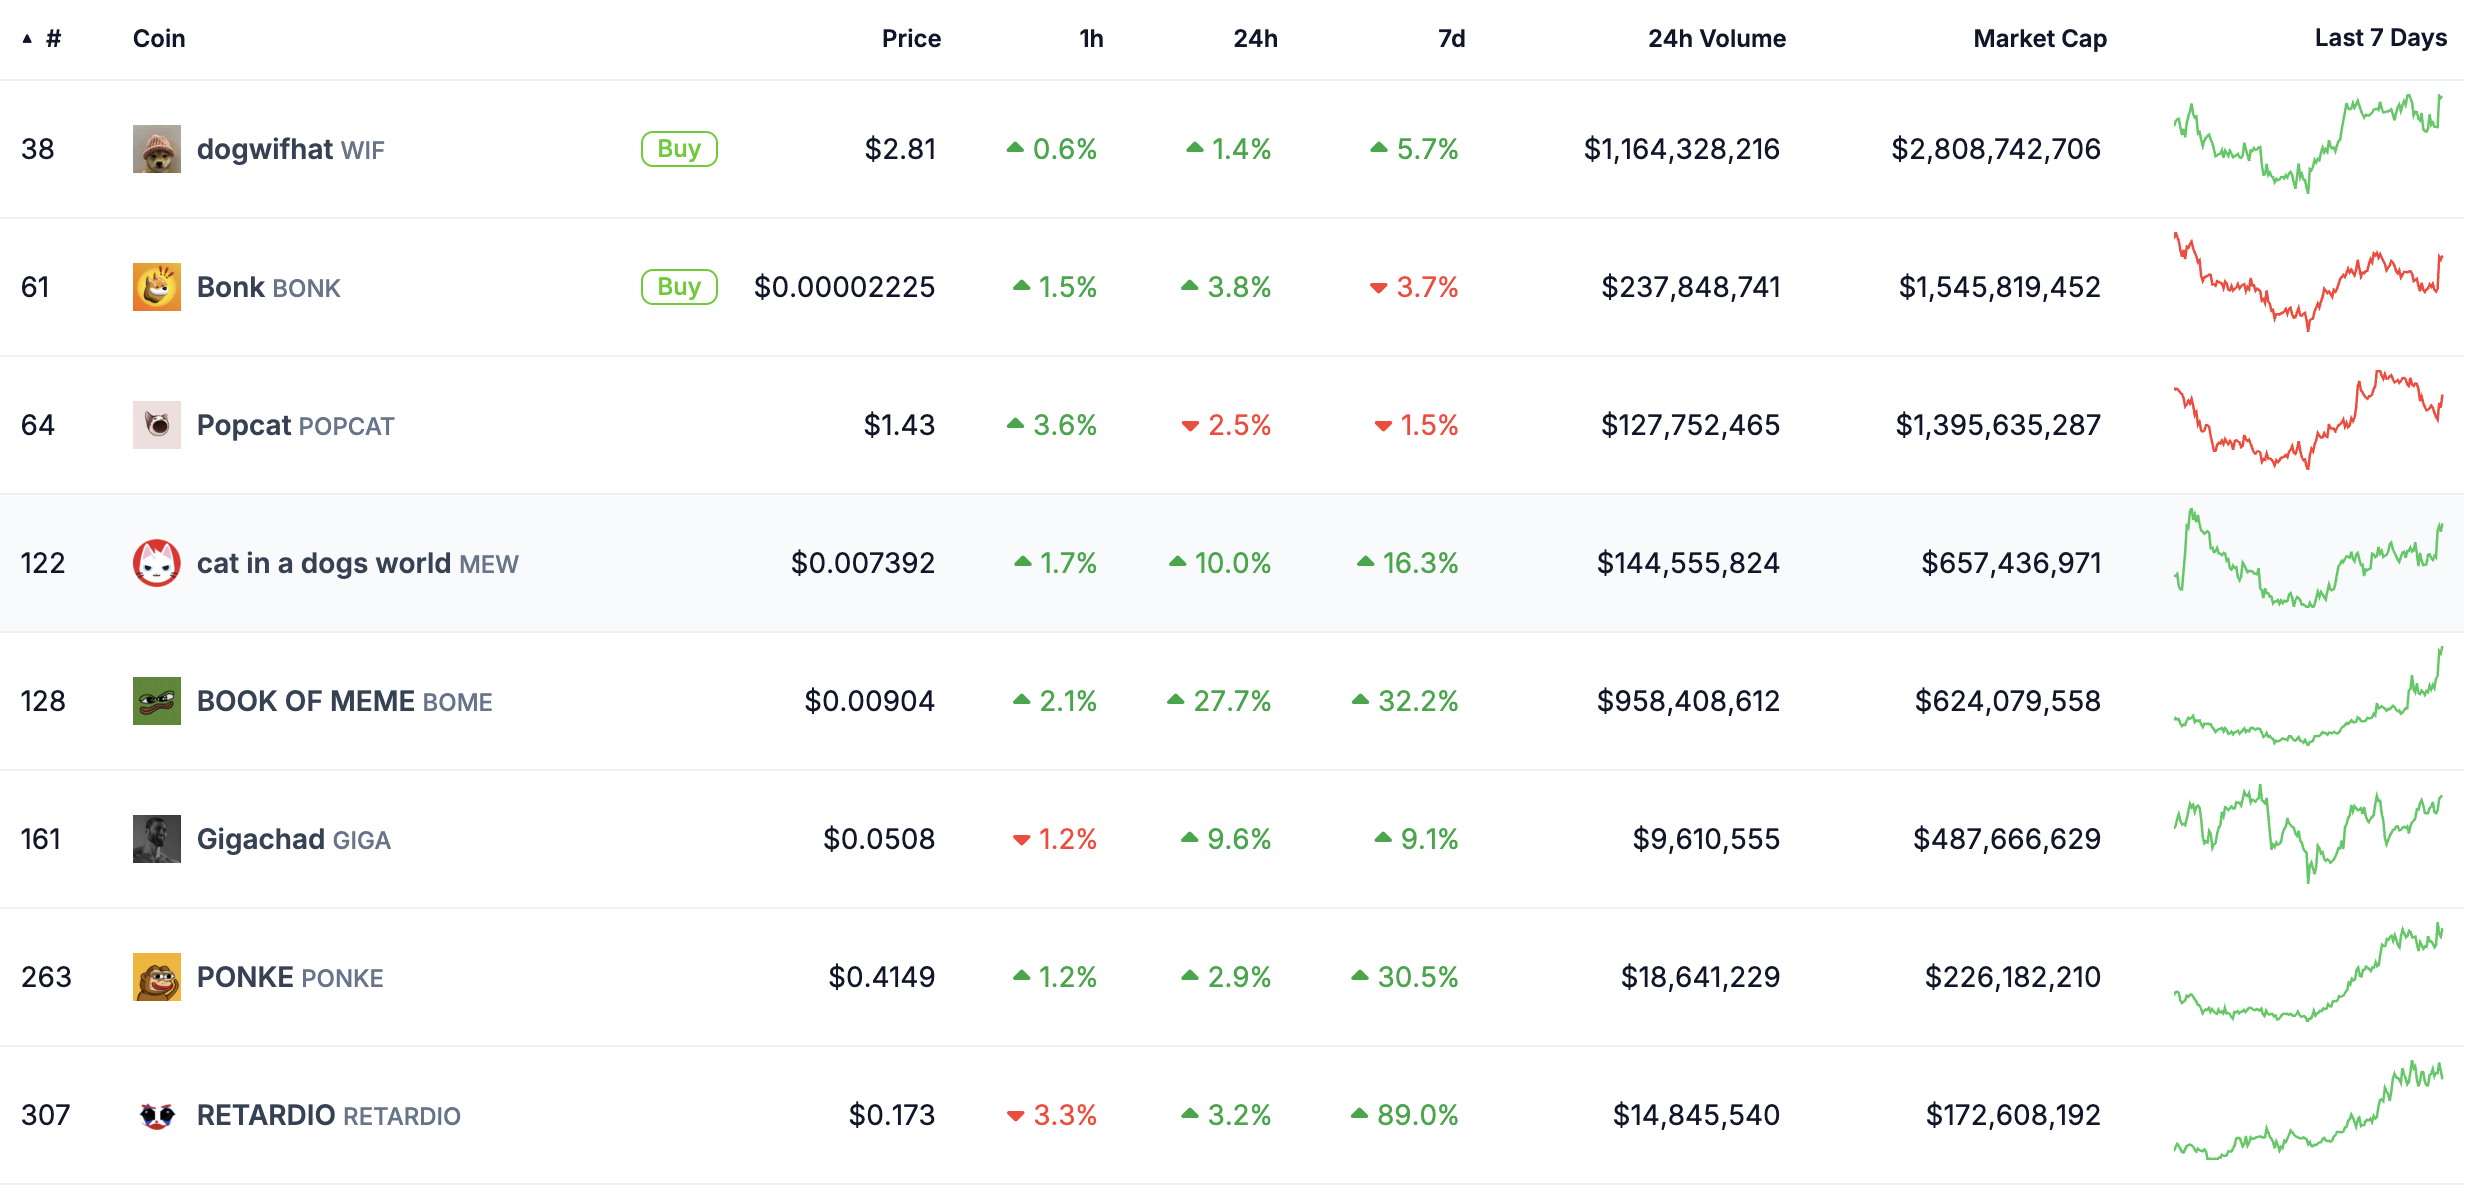
Task: Click the PONKE coin logo
Action: pos(158,977)
